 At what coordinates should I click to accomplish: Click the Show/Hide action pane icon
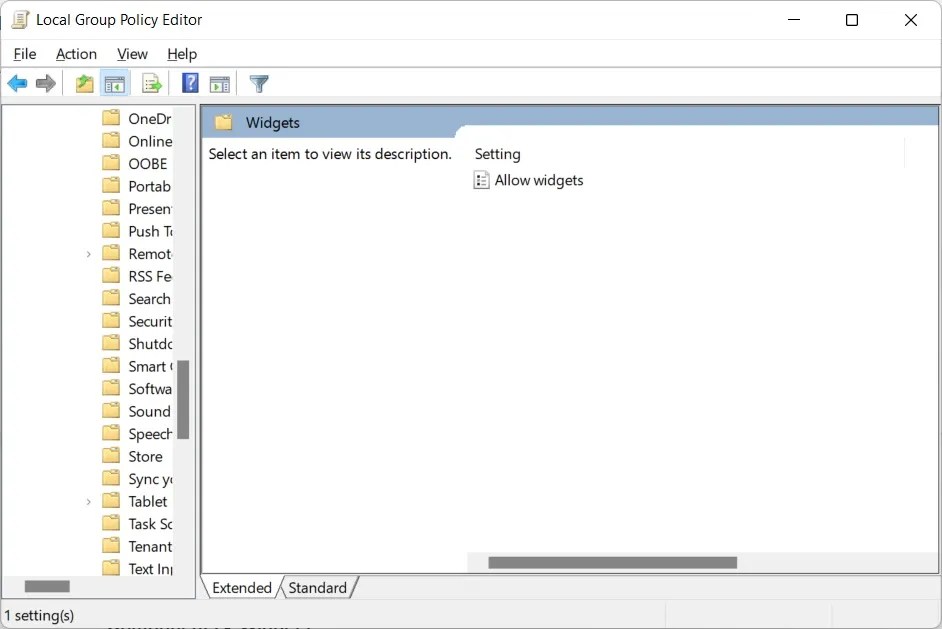pyautogui.click(x=219, y=83)
